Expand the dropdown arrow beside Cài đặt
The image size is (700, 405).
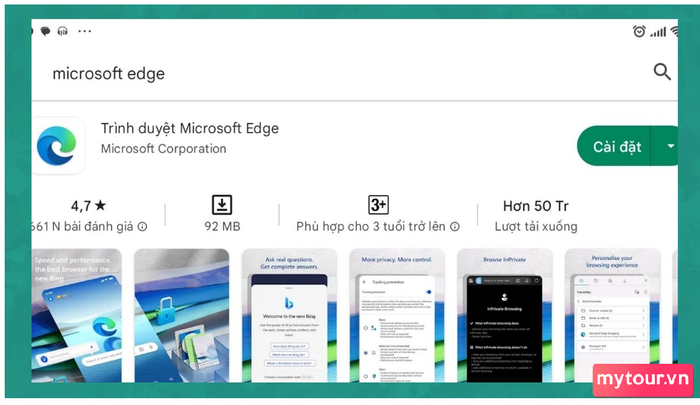coord(667,146)
